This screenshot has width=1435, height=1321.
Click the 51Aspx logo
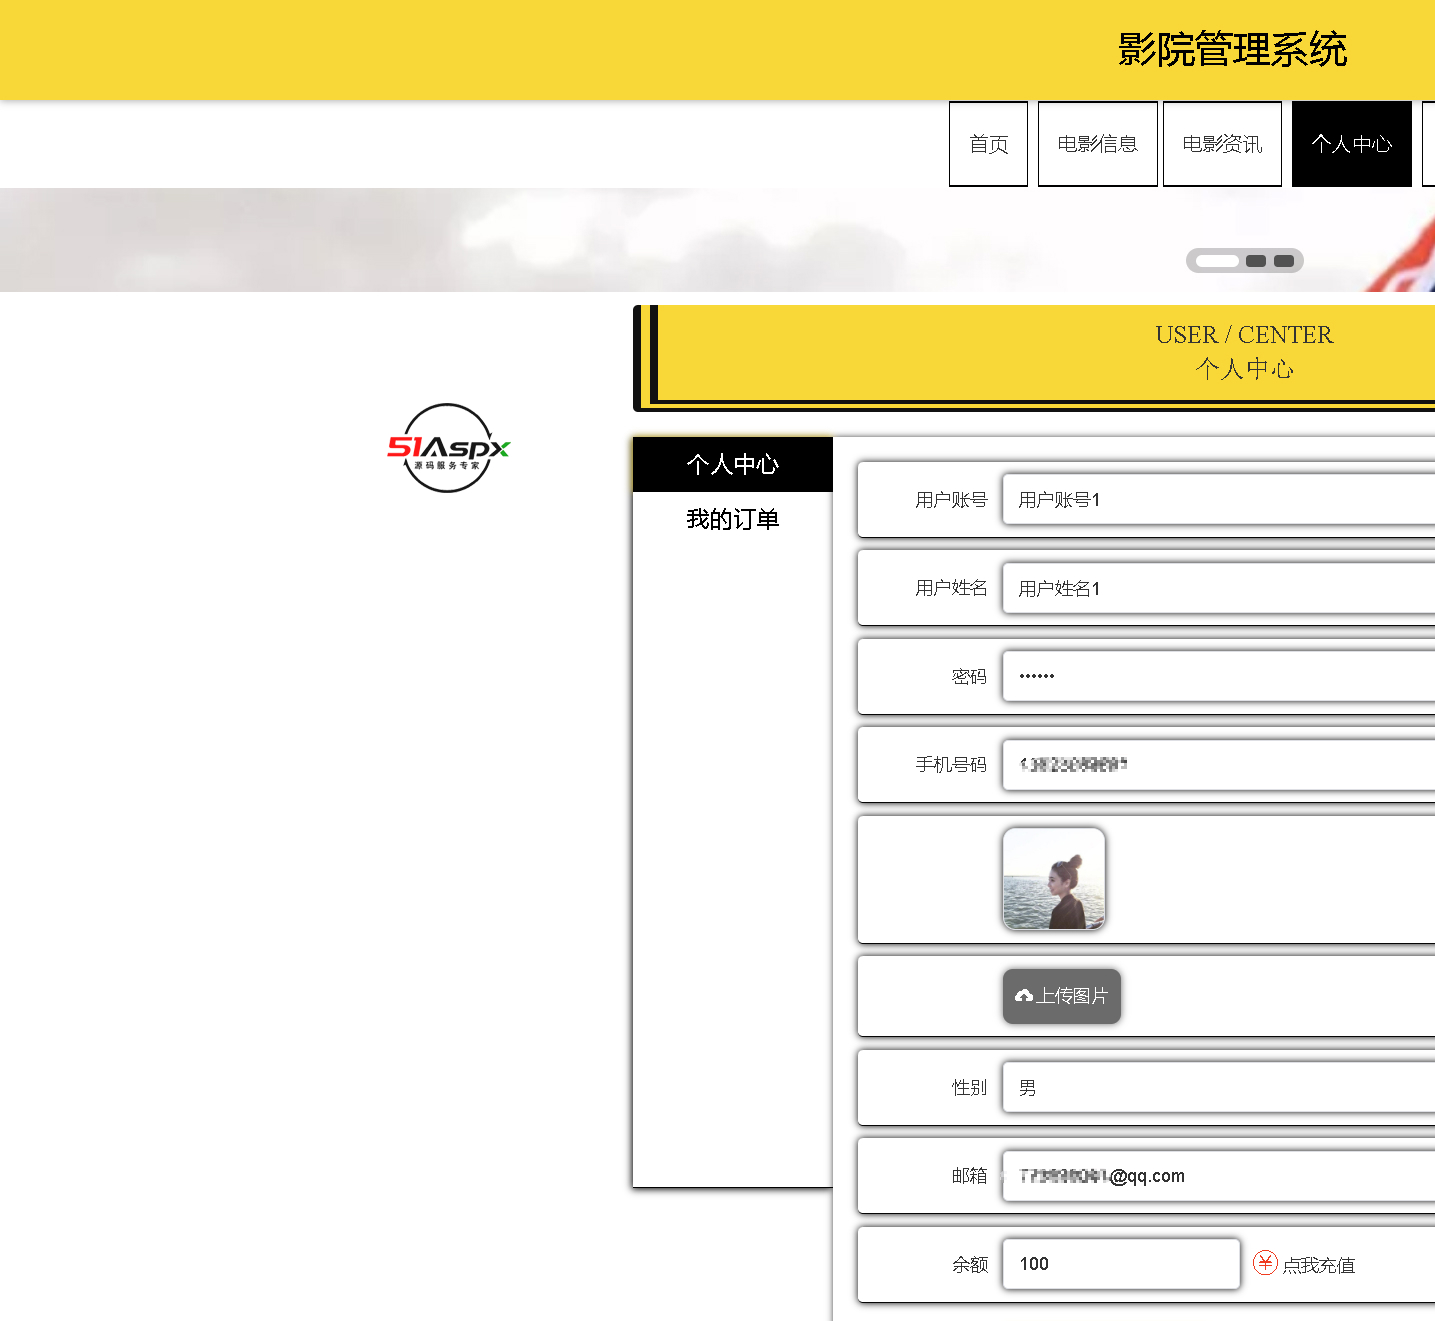448,448
